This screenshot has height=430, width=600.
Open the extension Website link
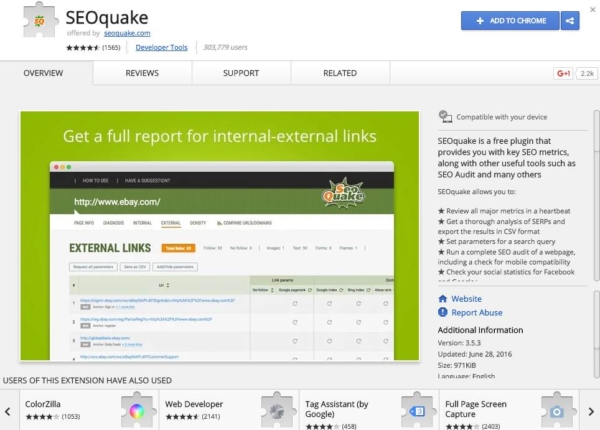pyautogui.click(x=466, y=299)
